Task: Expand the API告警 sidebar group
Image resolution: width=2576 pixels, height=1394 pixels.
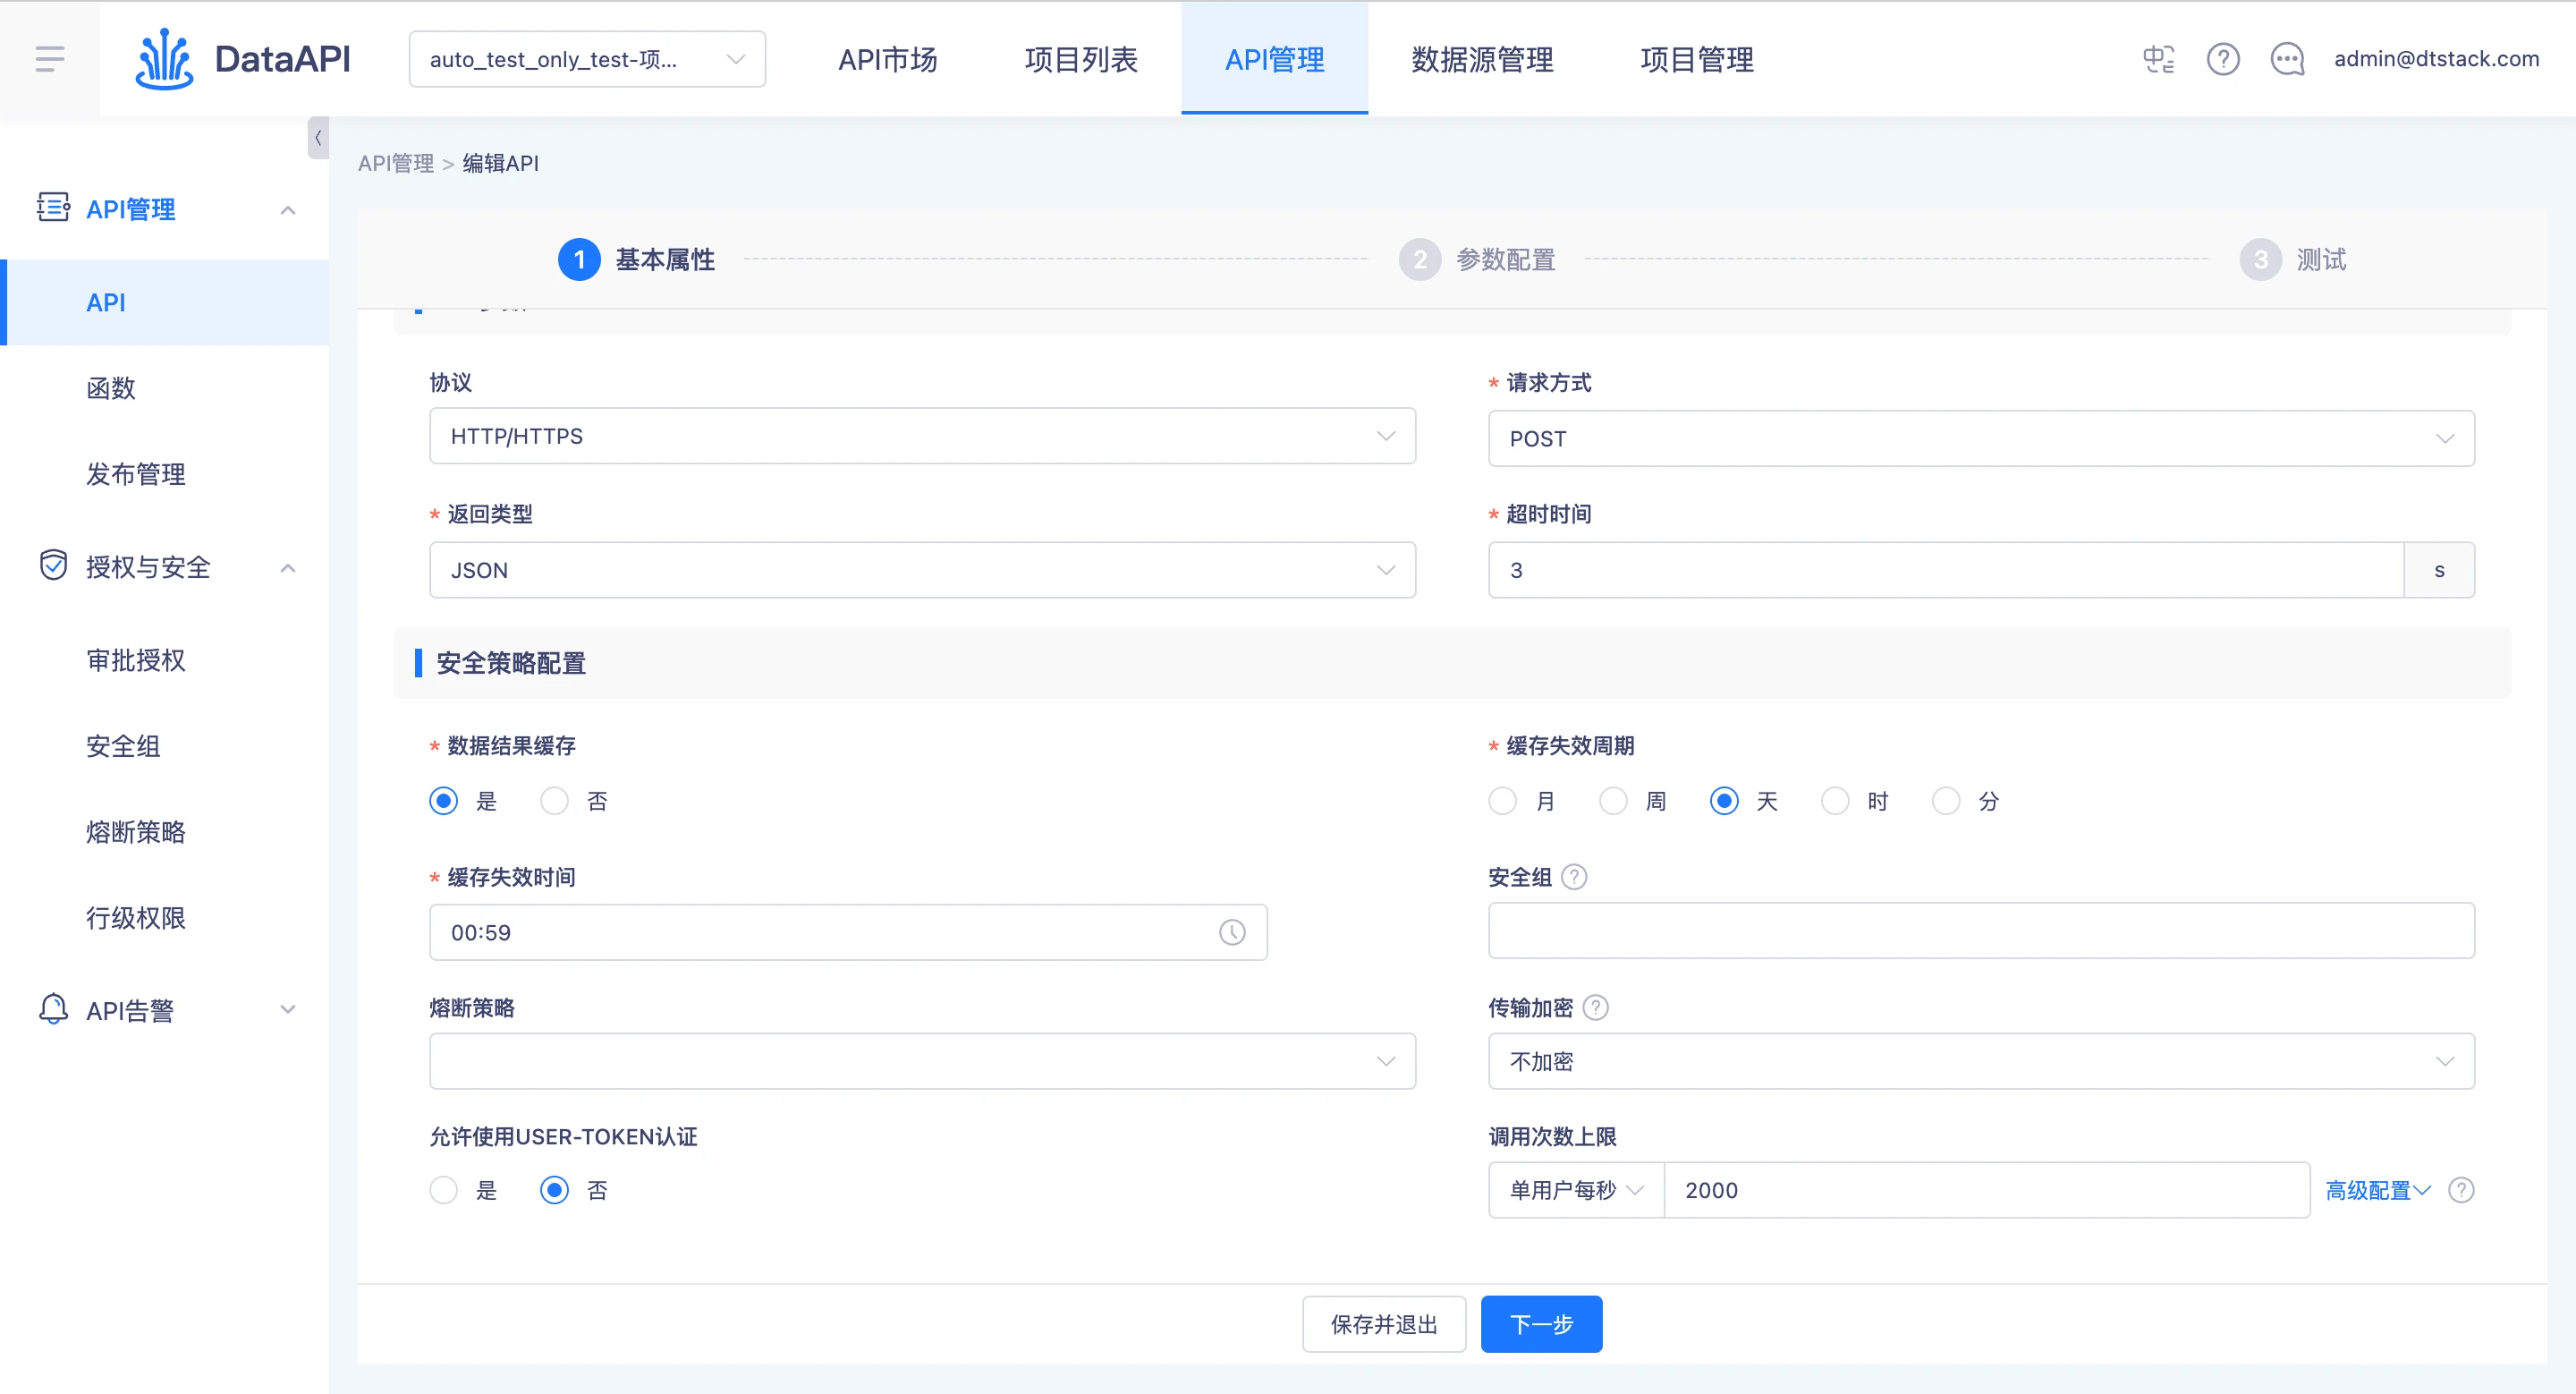Action: (x=288, y=1010)
